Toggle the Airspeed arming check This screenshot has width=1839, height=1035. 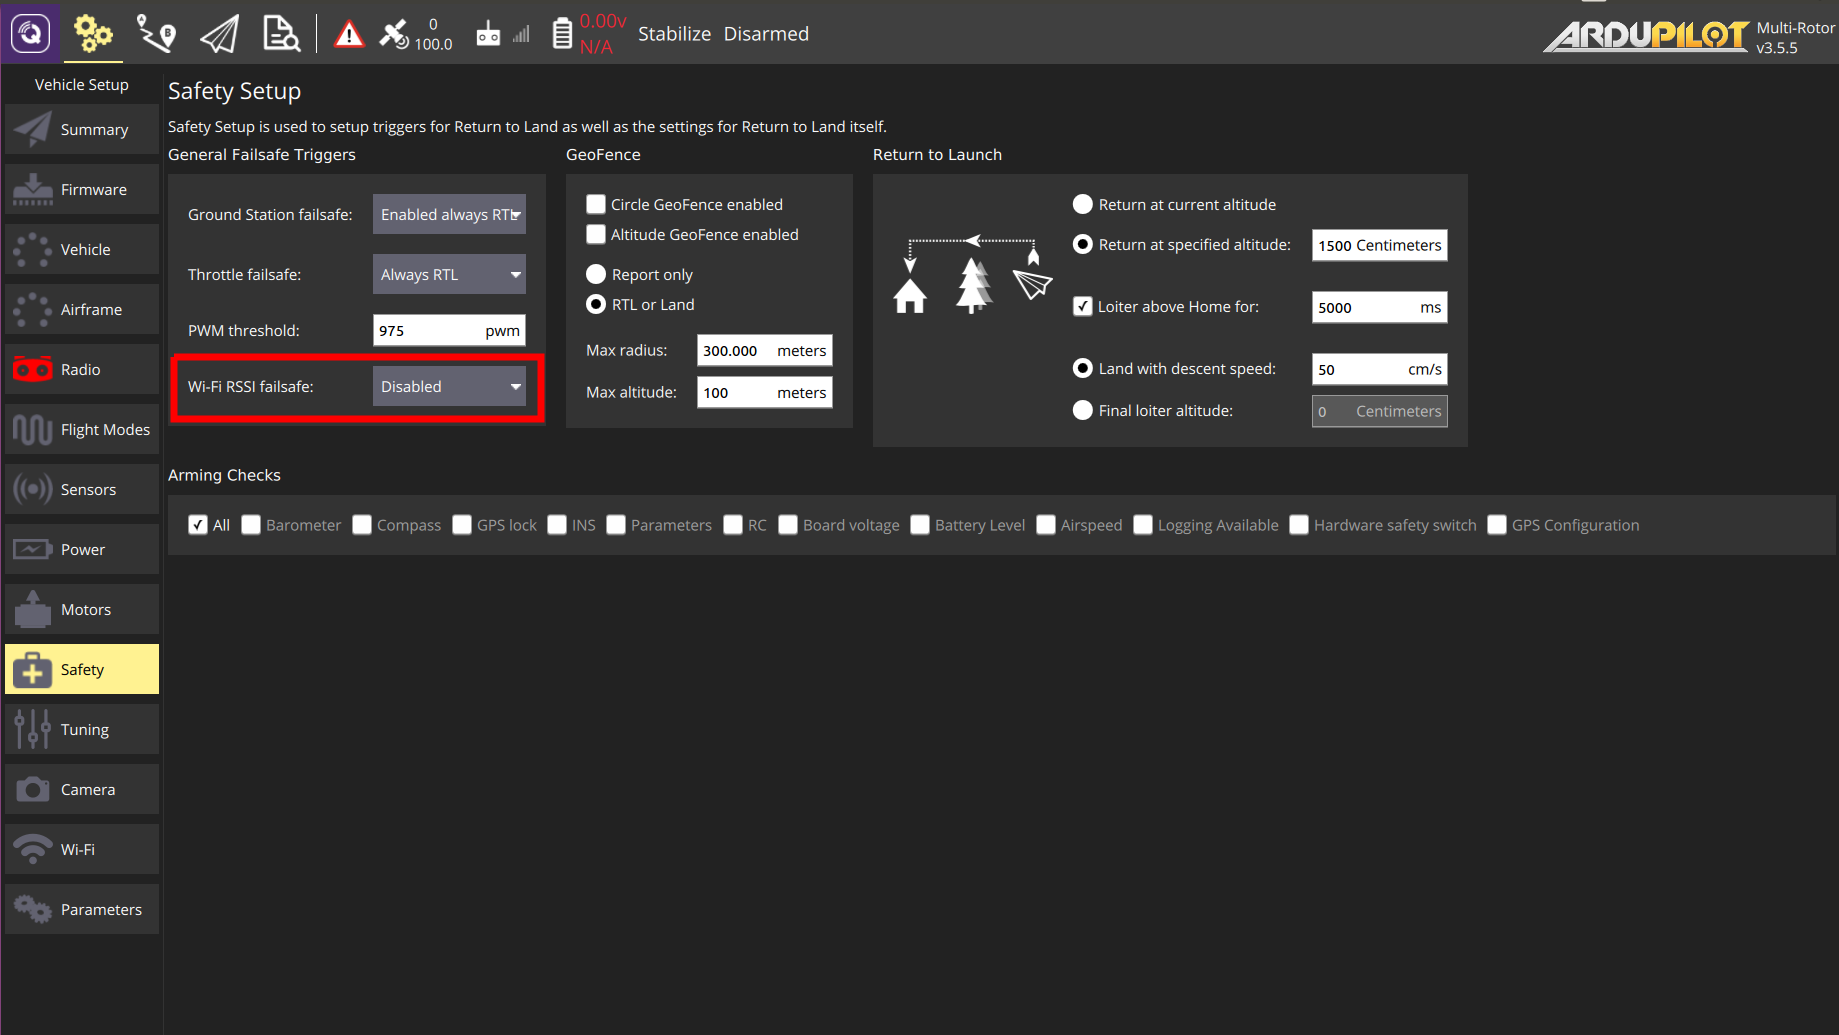point(1046,525)
